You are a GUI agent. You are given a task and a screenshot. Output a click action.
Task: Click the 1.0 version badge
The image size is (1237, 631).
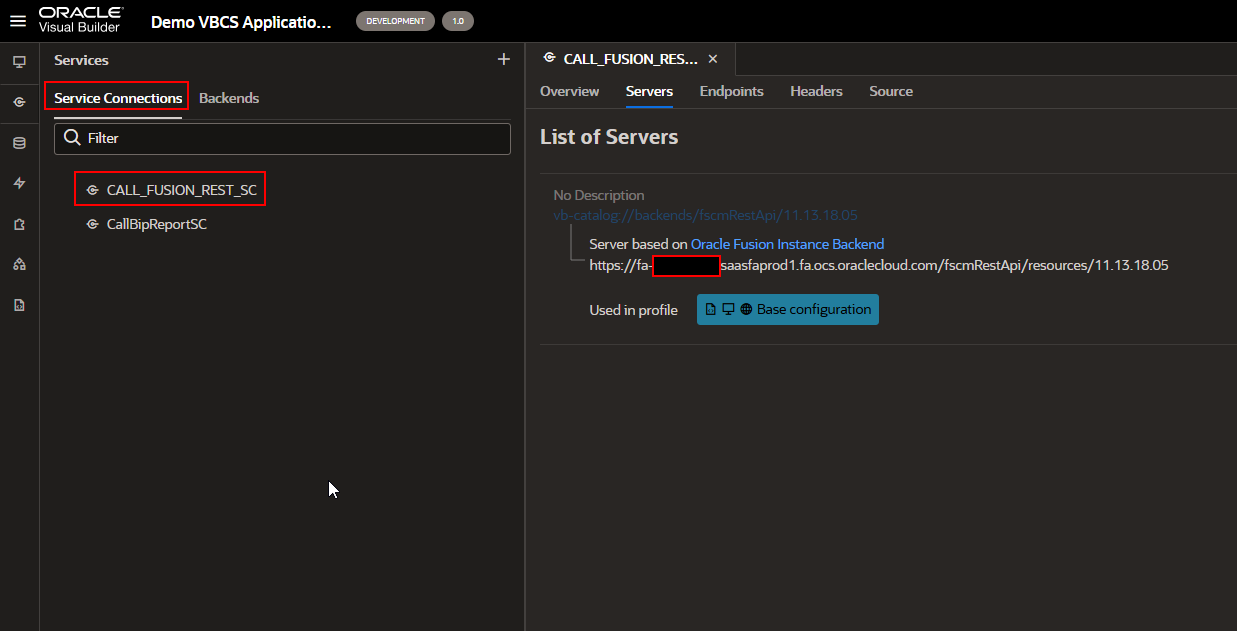458,21
